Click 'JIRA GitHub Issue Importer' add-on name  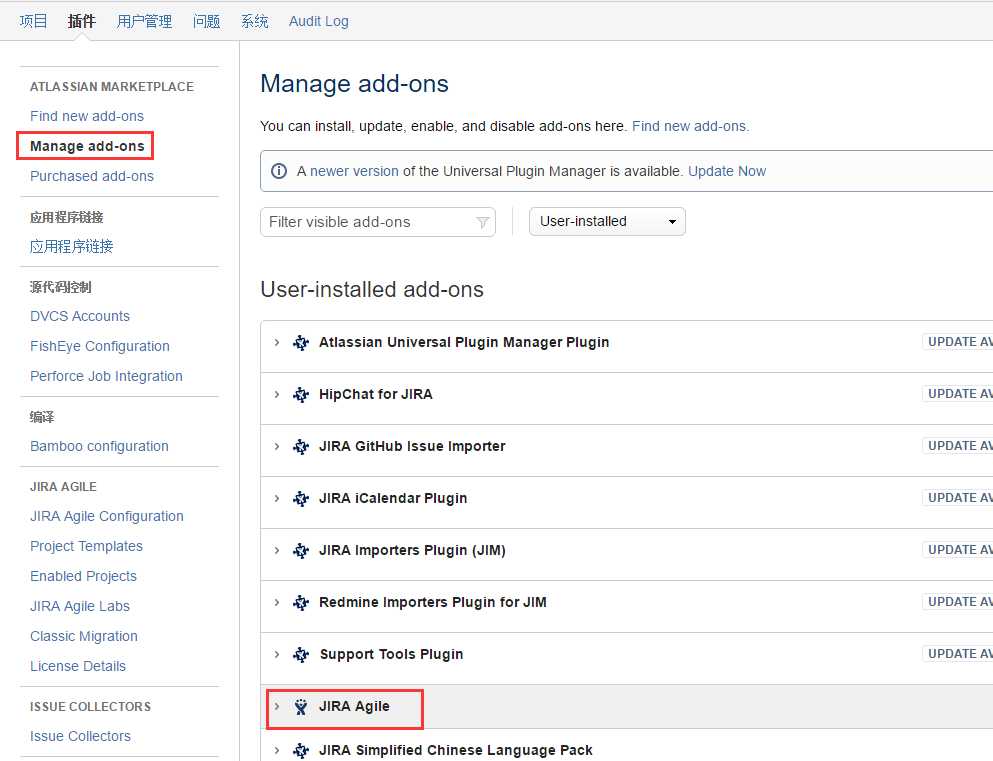click(412, 446)
